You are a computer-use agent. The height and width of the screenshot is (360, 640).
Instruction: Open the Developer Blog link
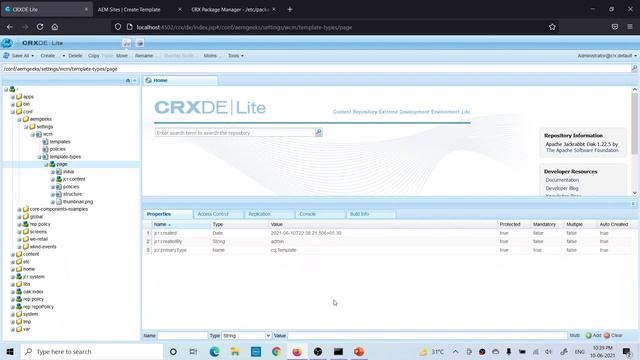pos(562,188)
